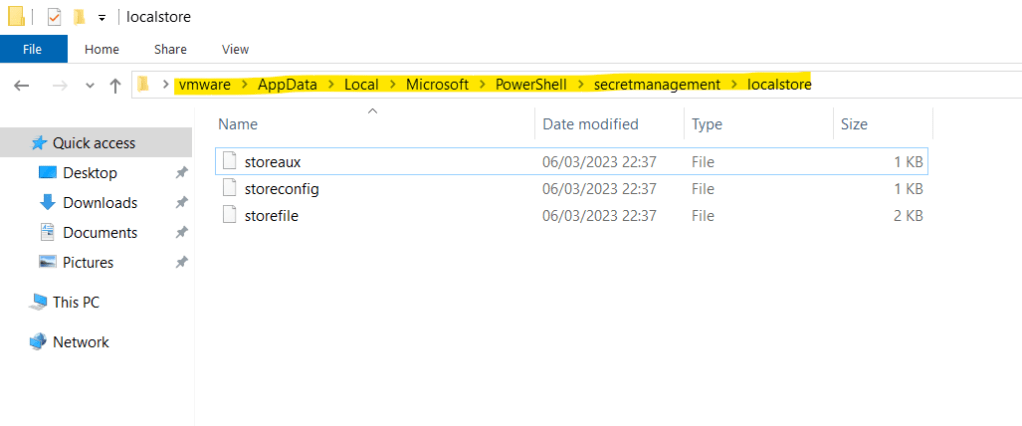Click the Network icon in navigation pane
Image resolution: width=1022 pixels, height=426 pixels.
click(x=38, y=342)
